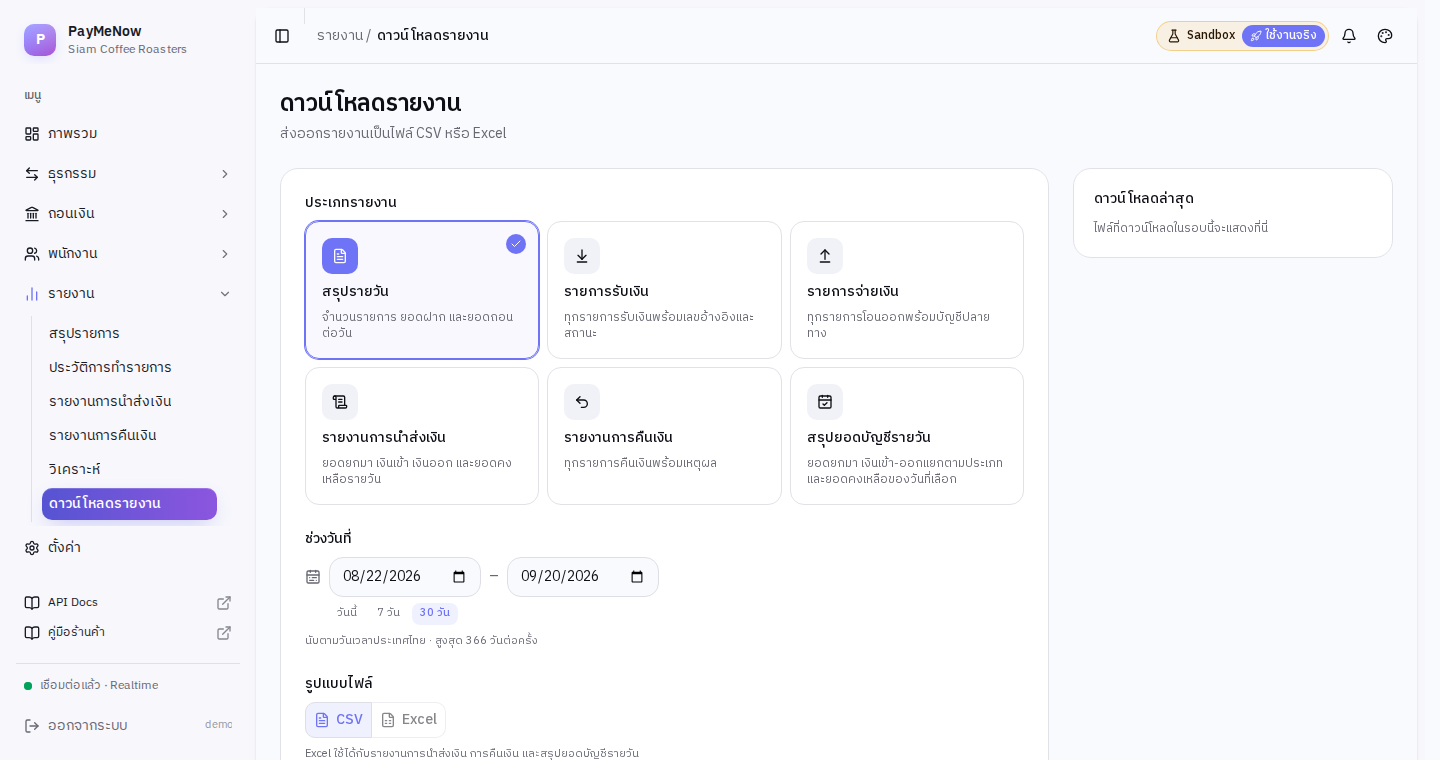Click the Sandbox flask icon
Image resolution: width=1440 pixels, height=760 pixels.
1174,36
